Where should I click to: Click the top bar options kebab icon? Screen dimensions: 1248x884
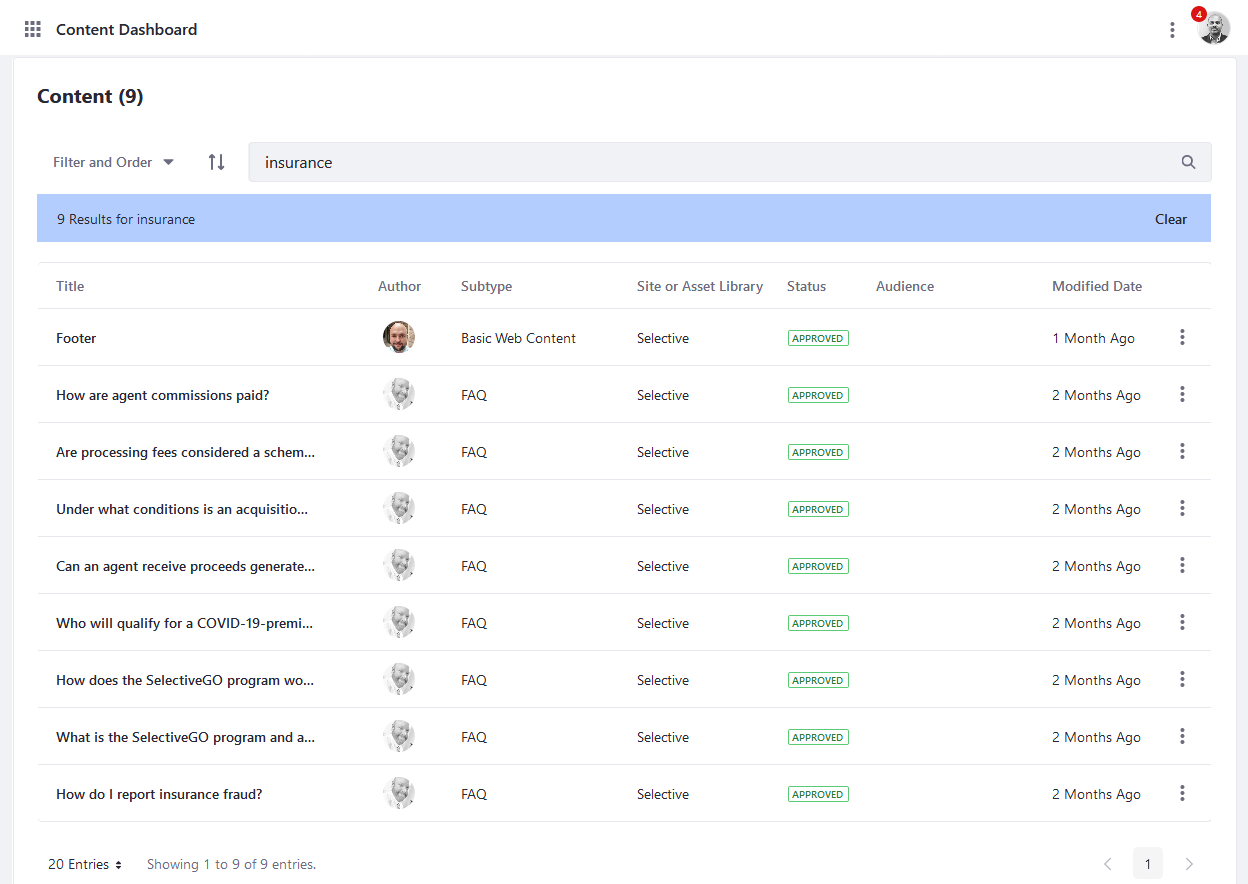tap(1172, 30)
